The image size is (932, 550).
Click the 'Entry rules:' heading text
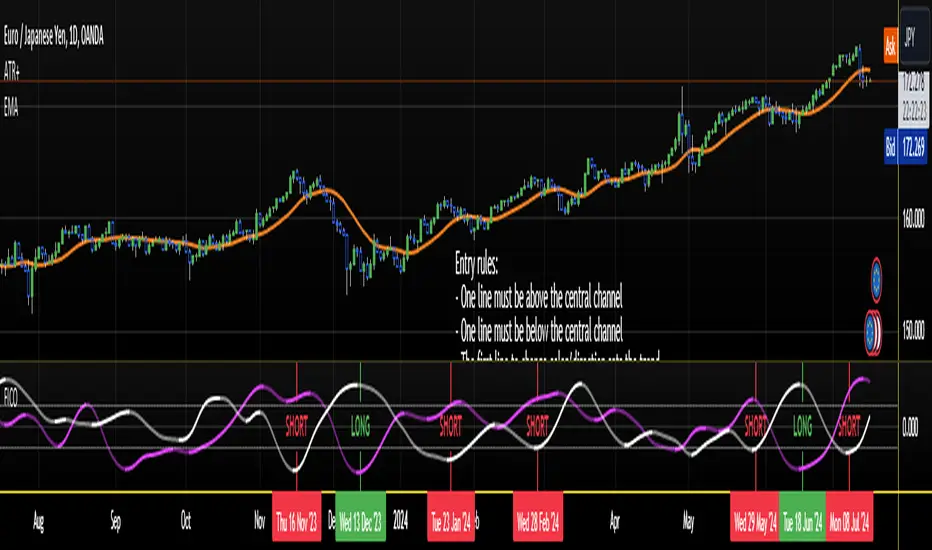pos(476,264)
